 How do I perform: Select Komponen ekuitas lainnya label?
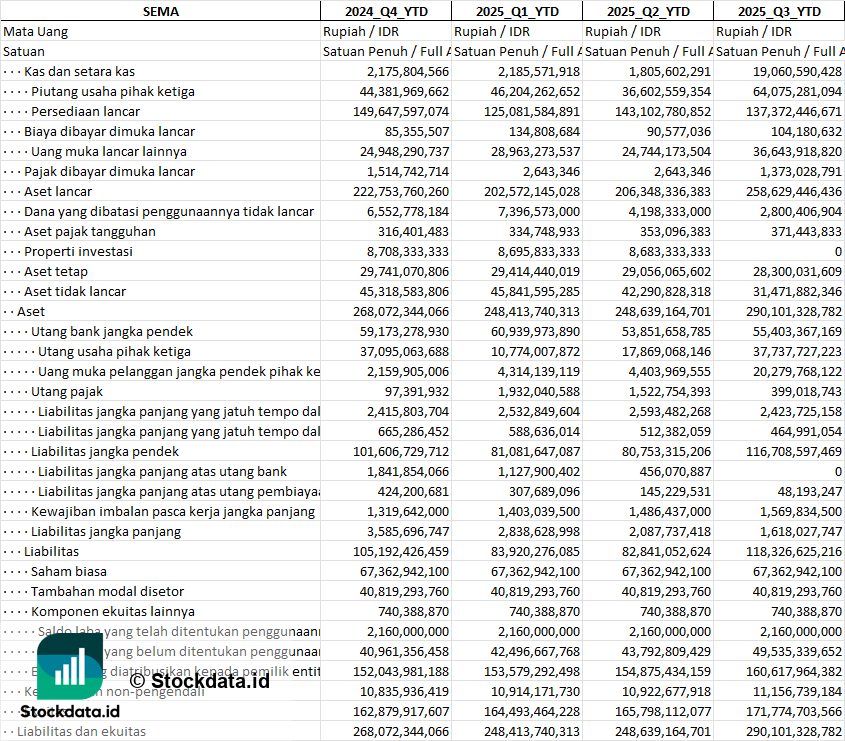(x=113, y=612)
